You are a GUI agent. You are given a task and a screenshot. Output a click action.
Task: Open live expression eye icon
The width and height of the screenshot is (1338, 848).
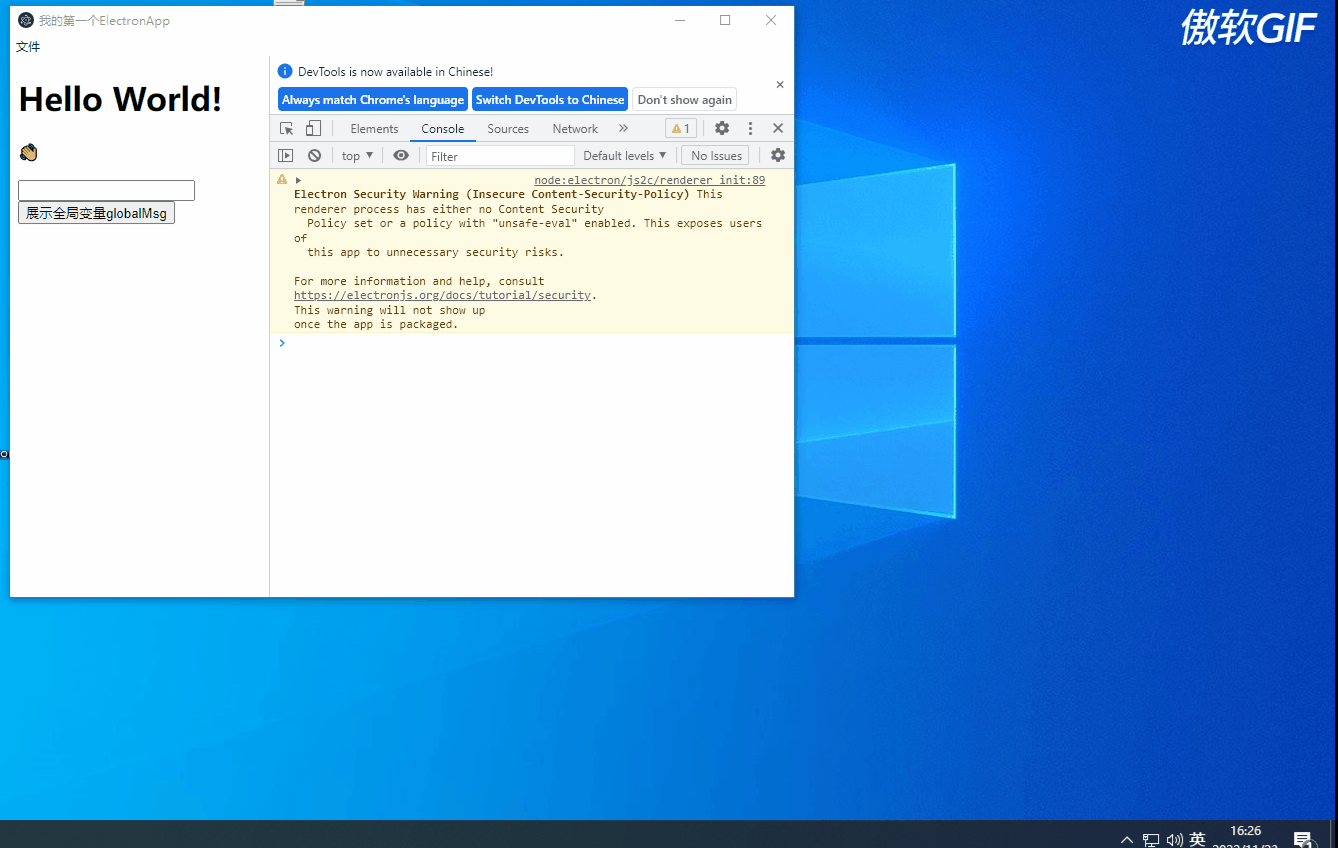coord(401,156)
